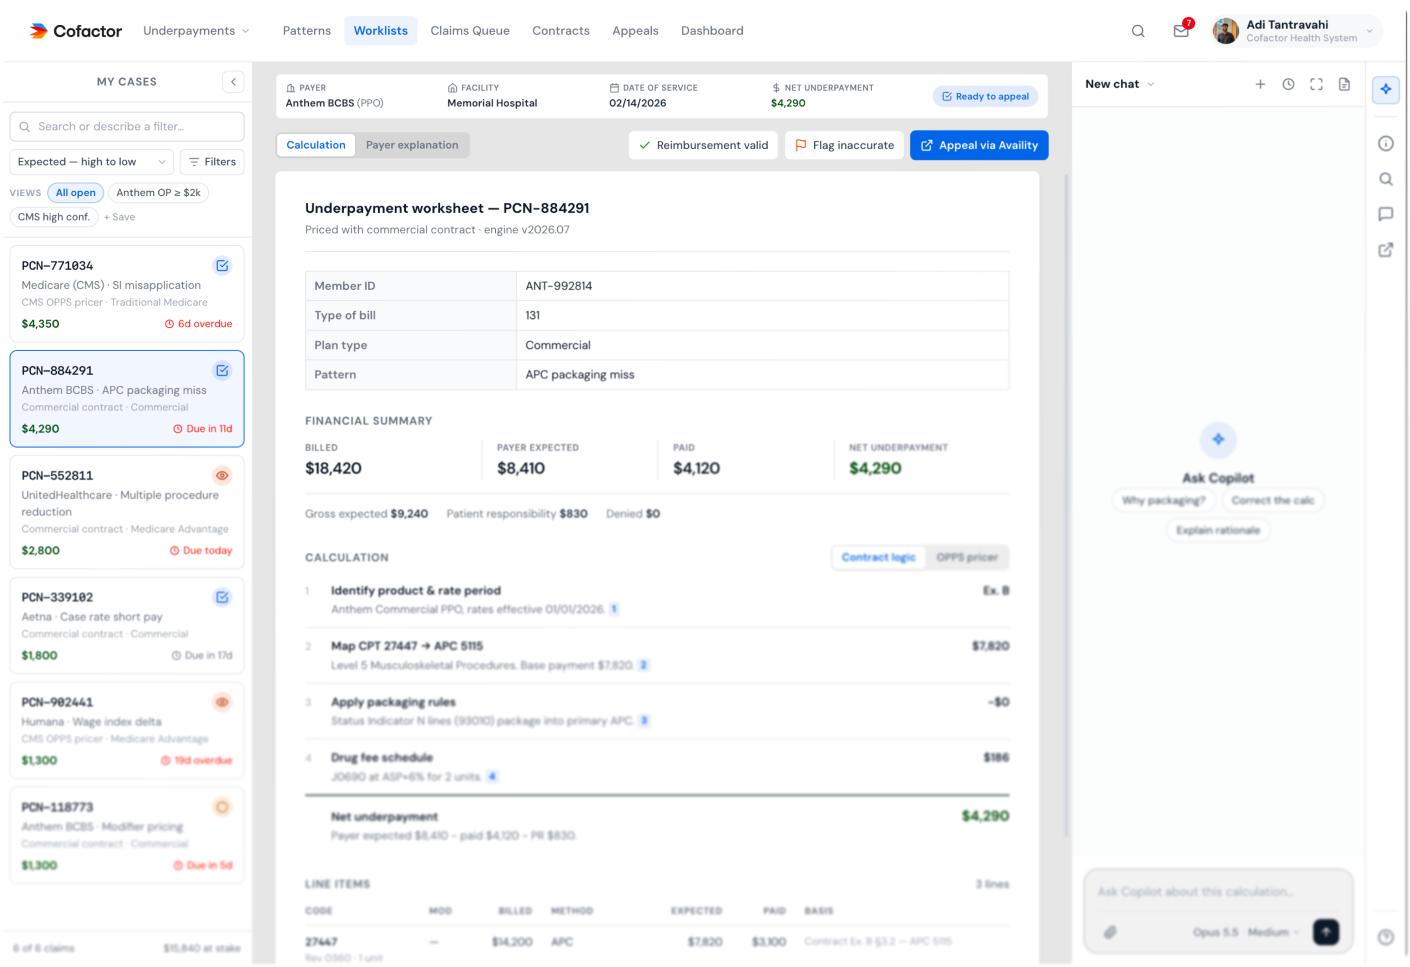
Task: Expand the chat panel to fullscreen
Action: tap(1316, 84)
